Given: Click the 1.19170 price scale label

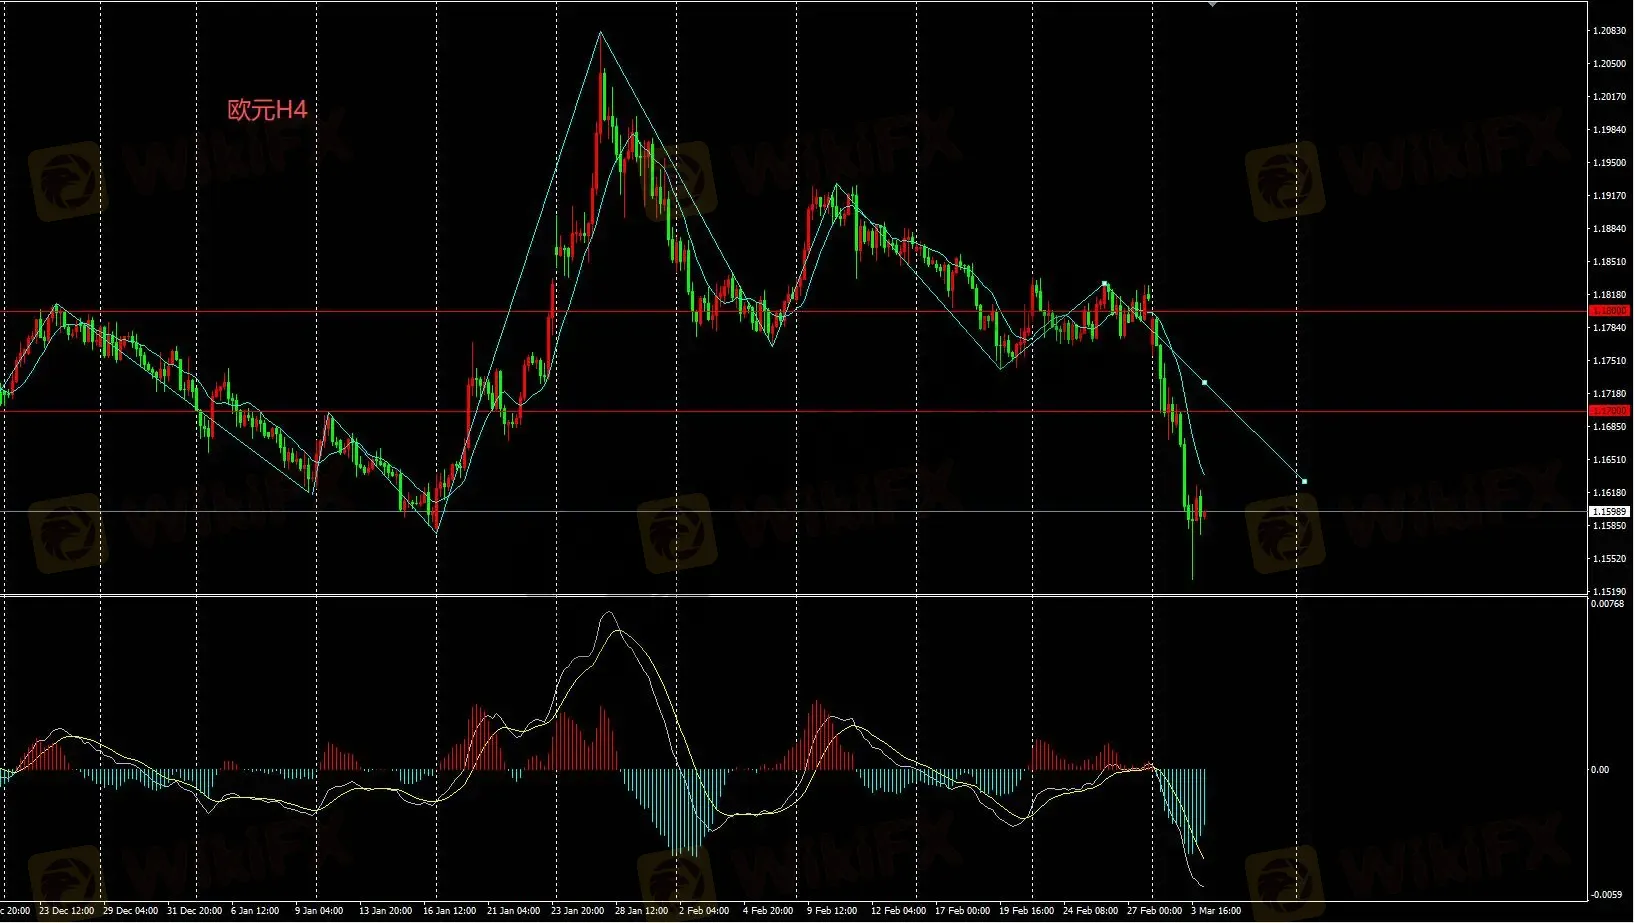Looking at the screenshot, I should [x=1609, y=196].
